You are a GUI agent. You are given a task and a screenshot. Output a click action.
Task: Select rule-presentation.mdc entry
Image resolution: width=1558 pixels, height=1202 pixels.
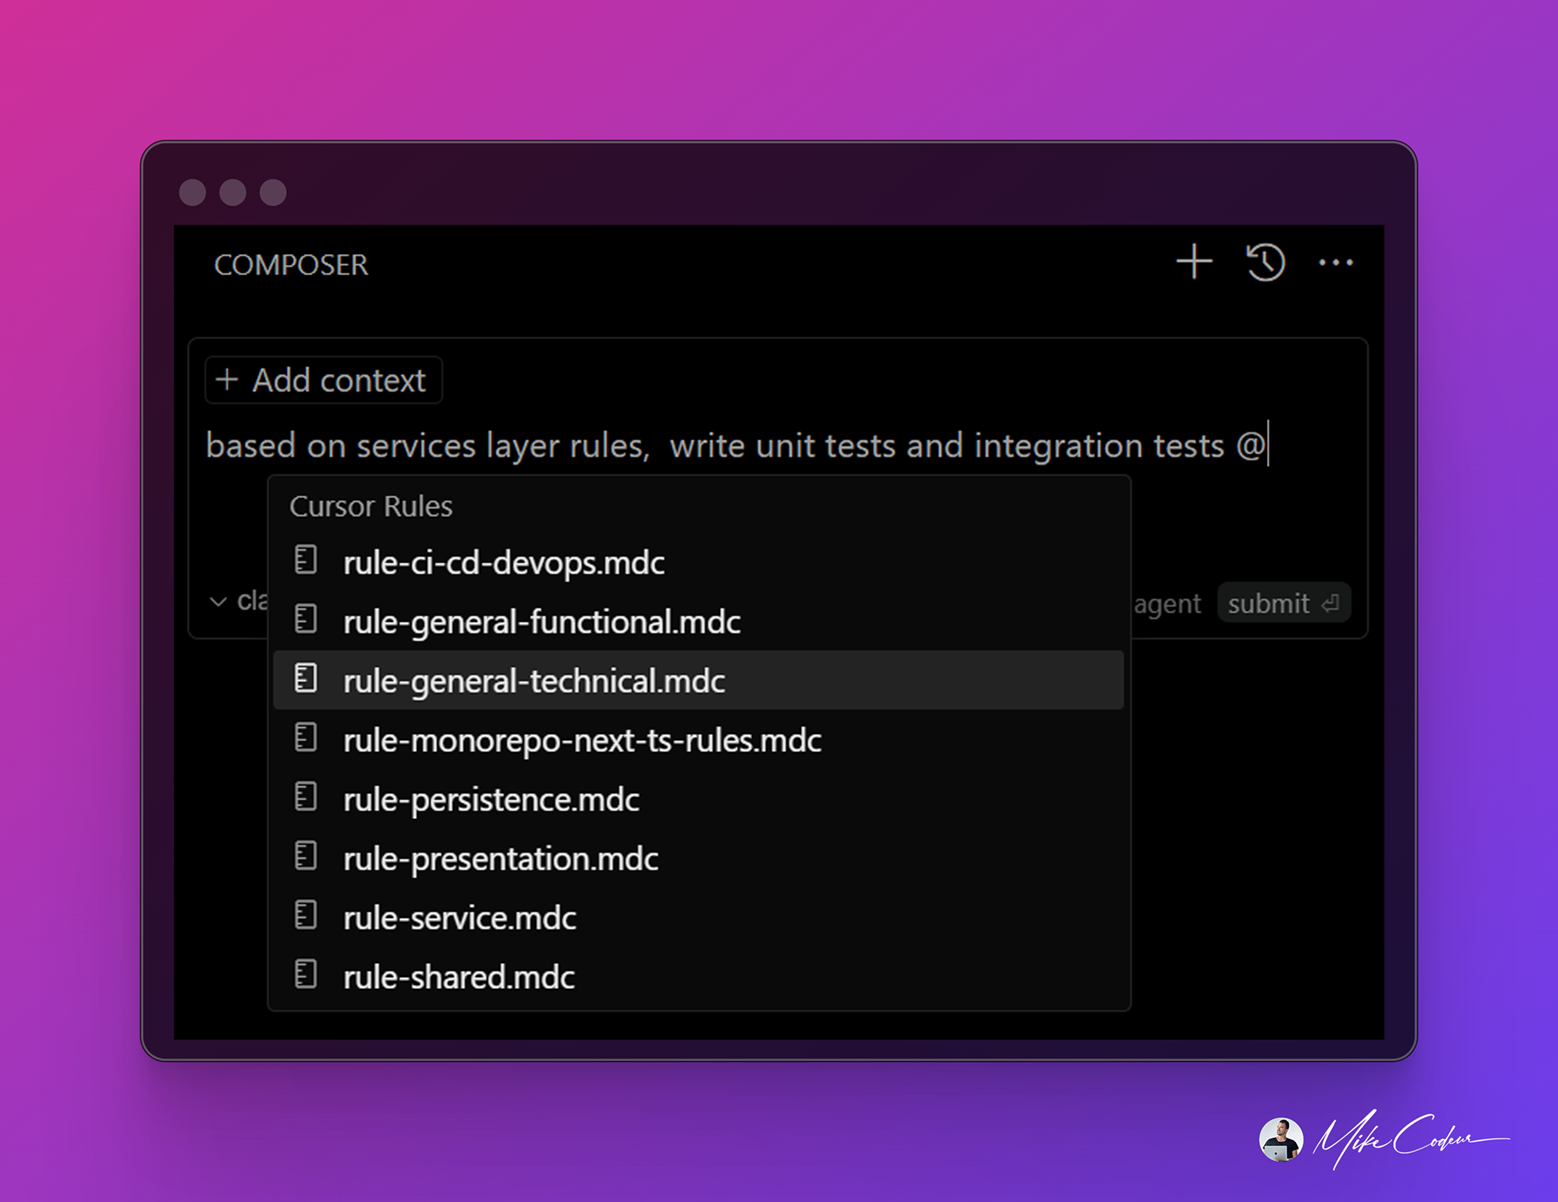698,858
